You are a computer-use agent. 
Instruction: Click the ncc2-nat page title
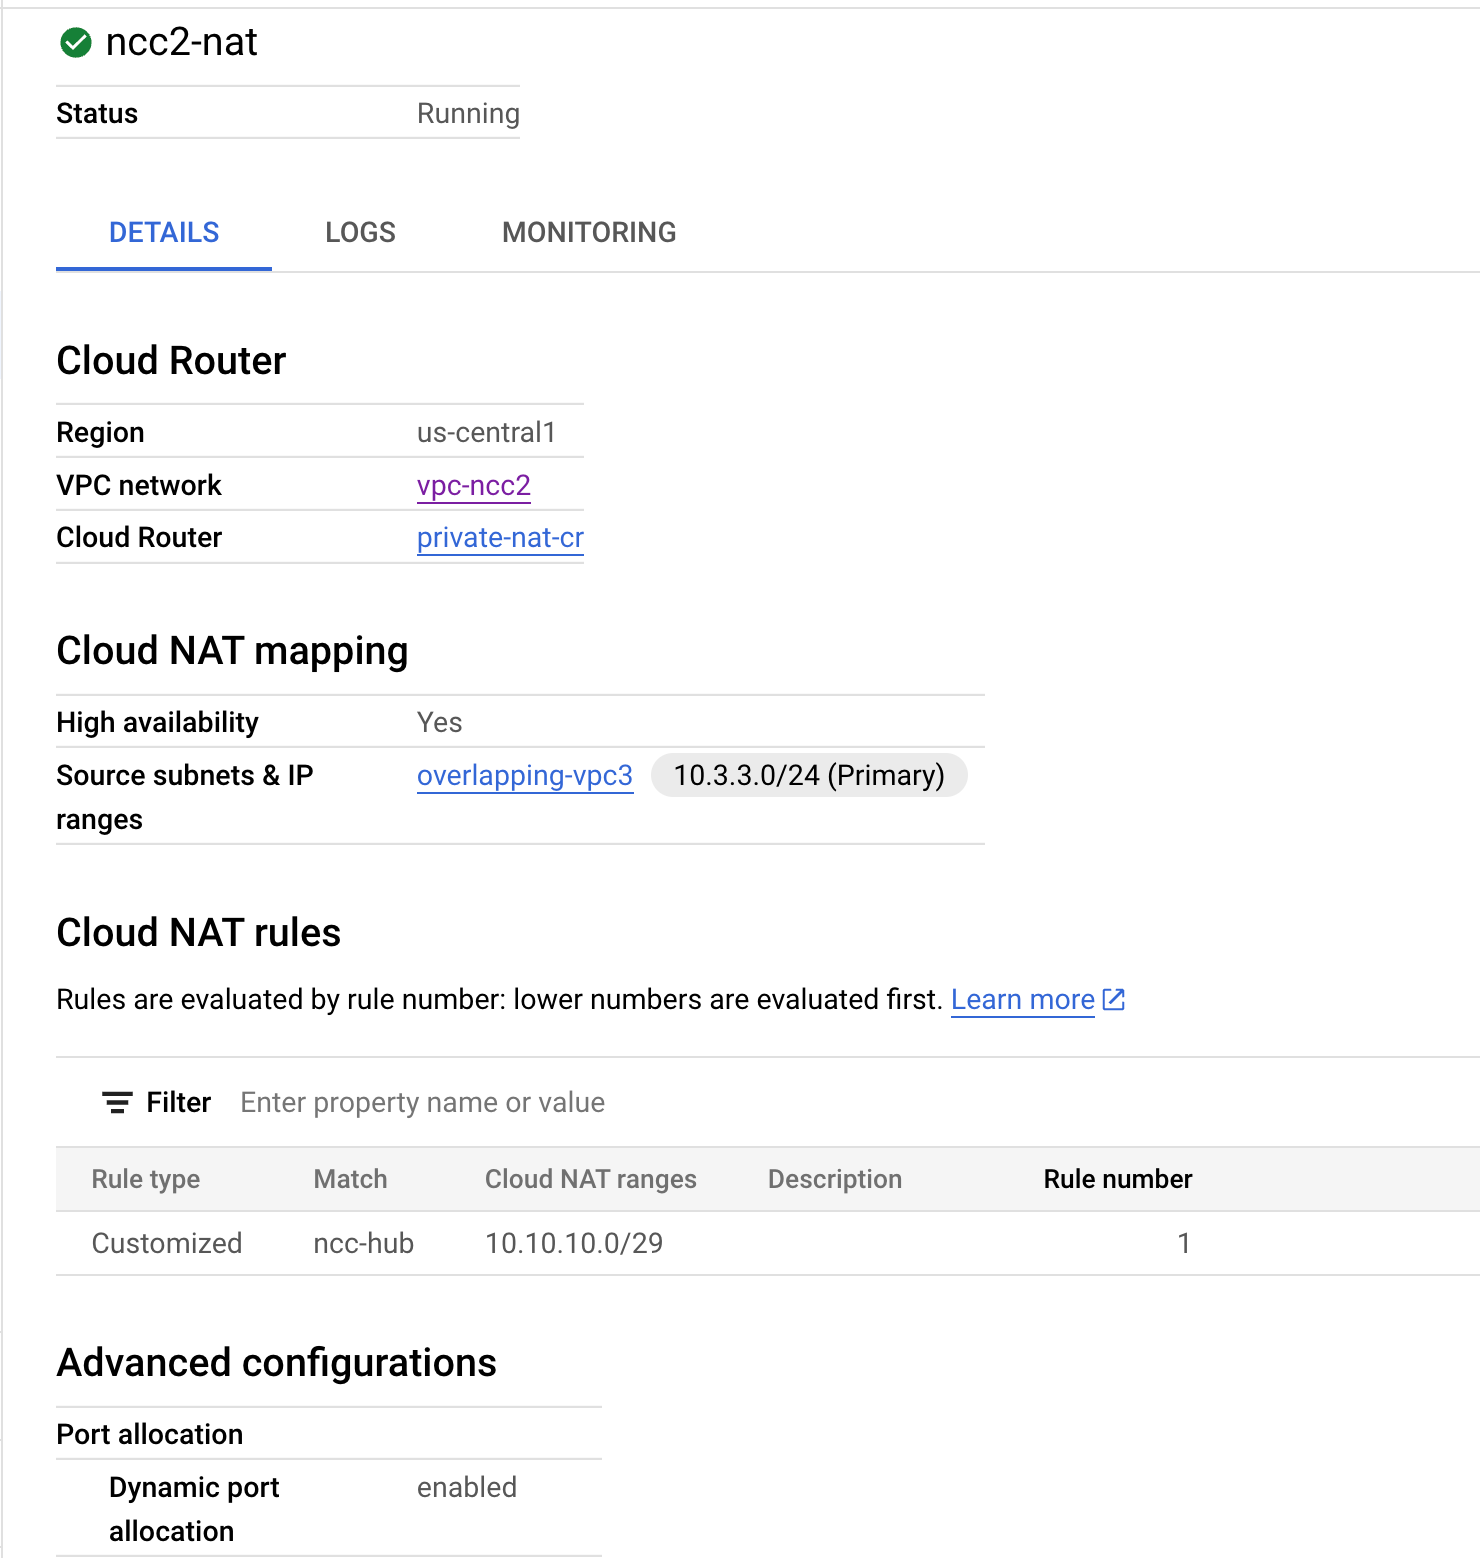click(x=182, y=41)
